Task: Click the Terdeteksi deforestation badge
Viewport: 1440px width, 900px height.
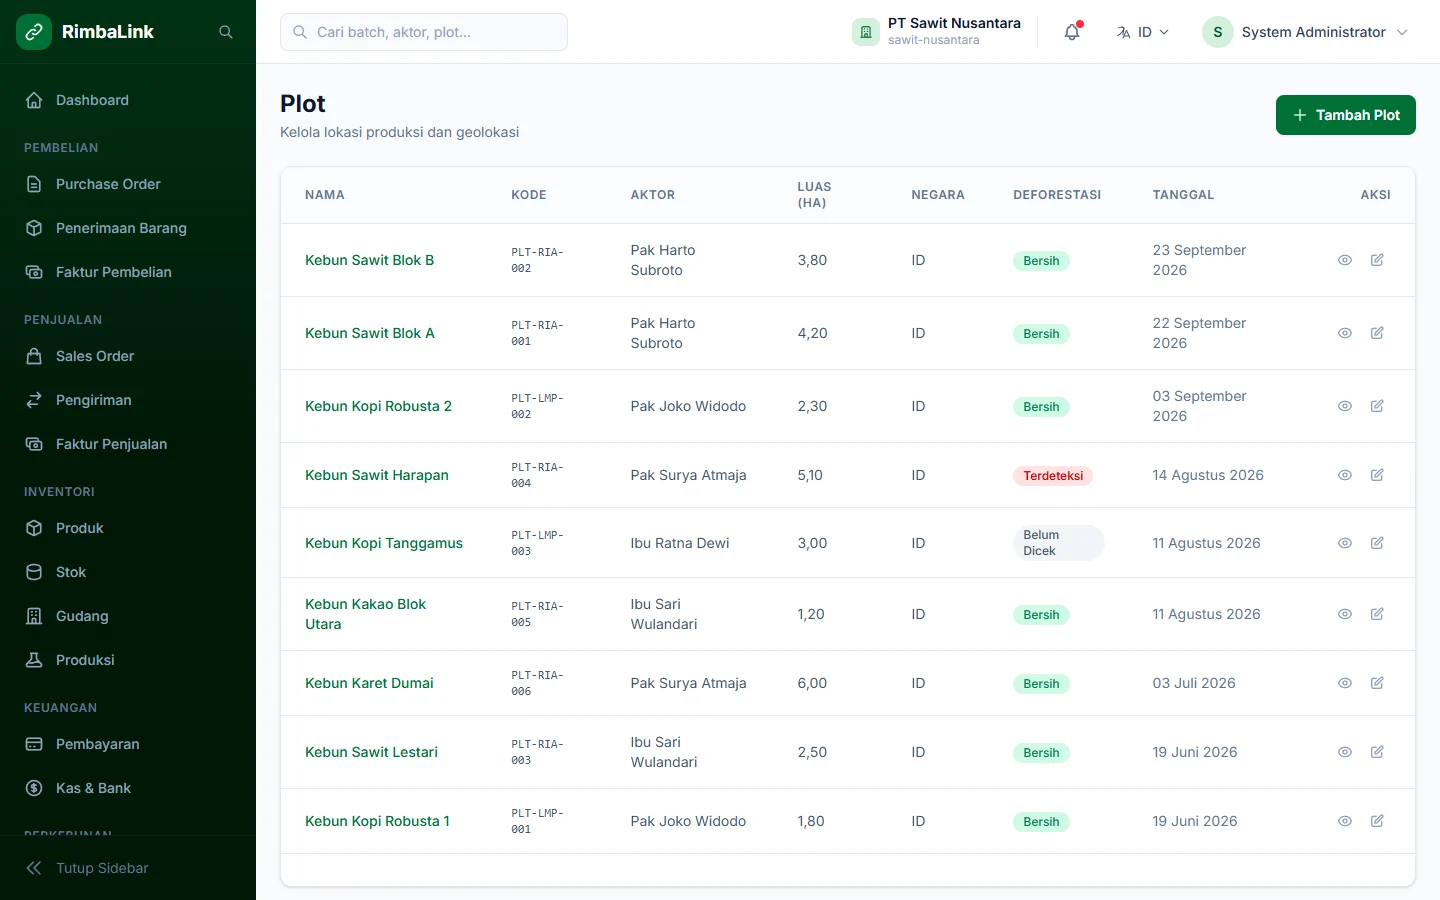Action: pyautogui.click(x=1053, y=476)
